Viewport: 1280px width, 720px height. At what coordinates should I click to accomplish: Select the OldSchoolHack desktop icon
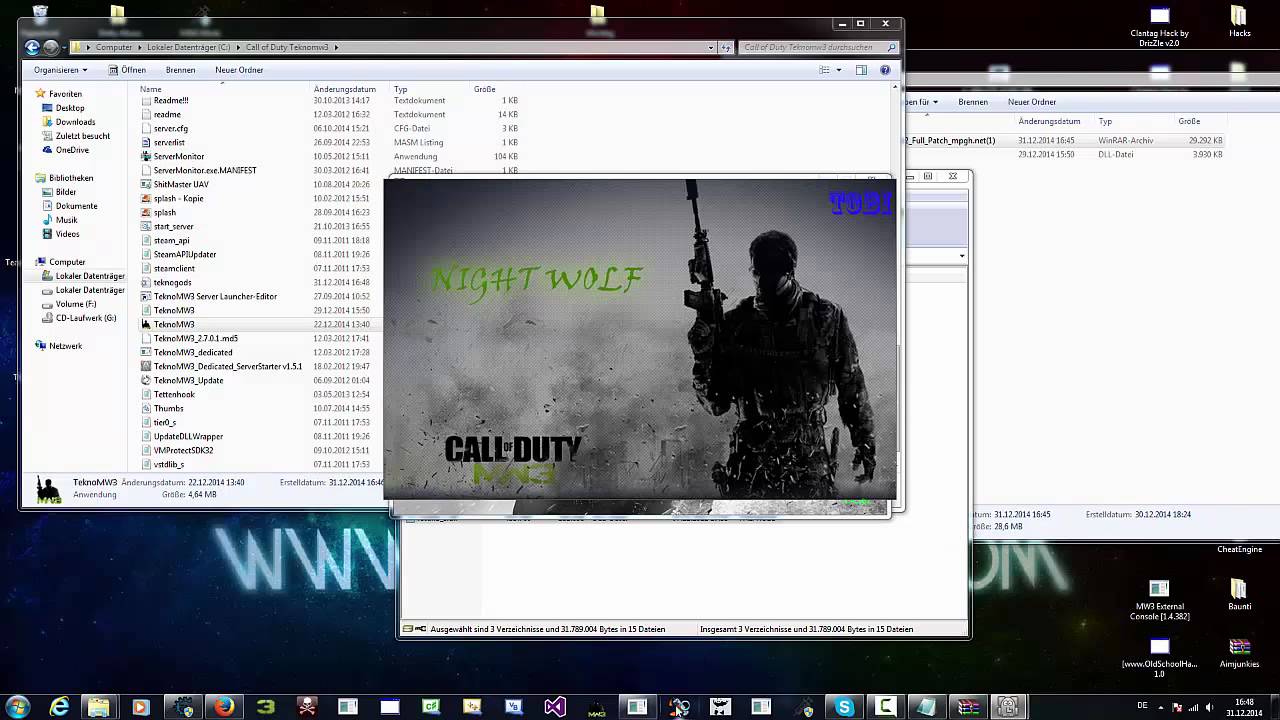coord(1159,657)
